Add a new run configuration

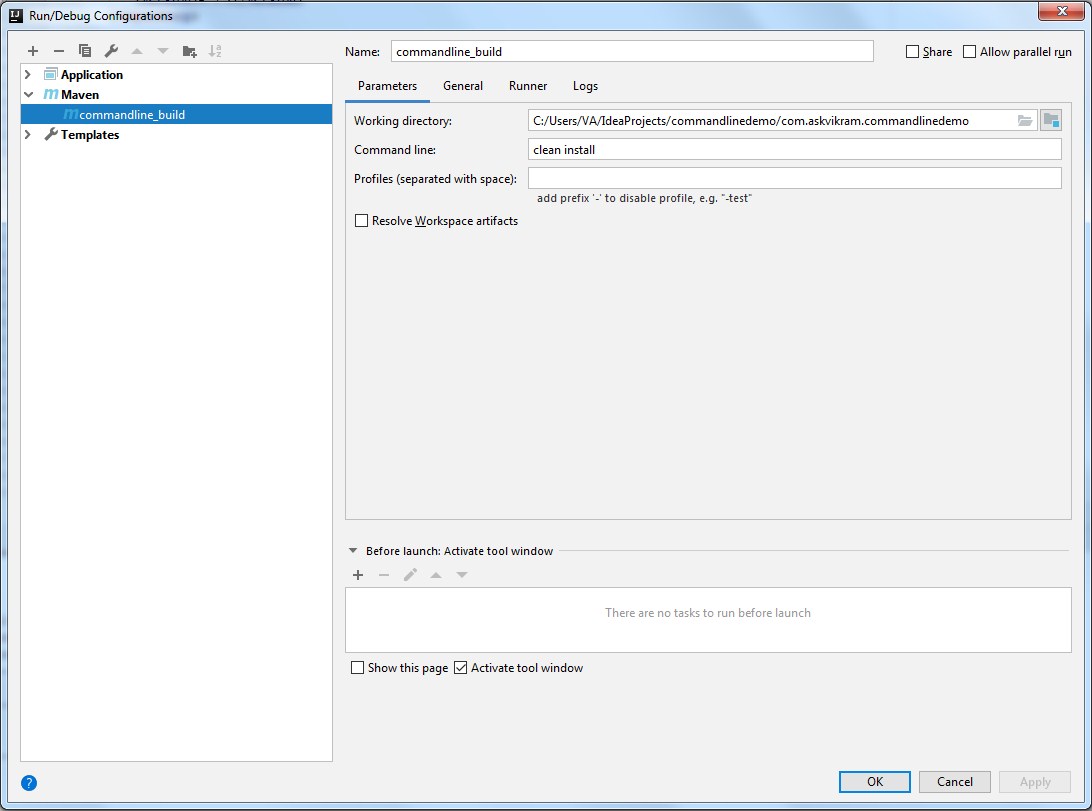[33, 51]
